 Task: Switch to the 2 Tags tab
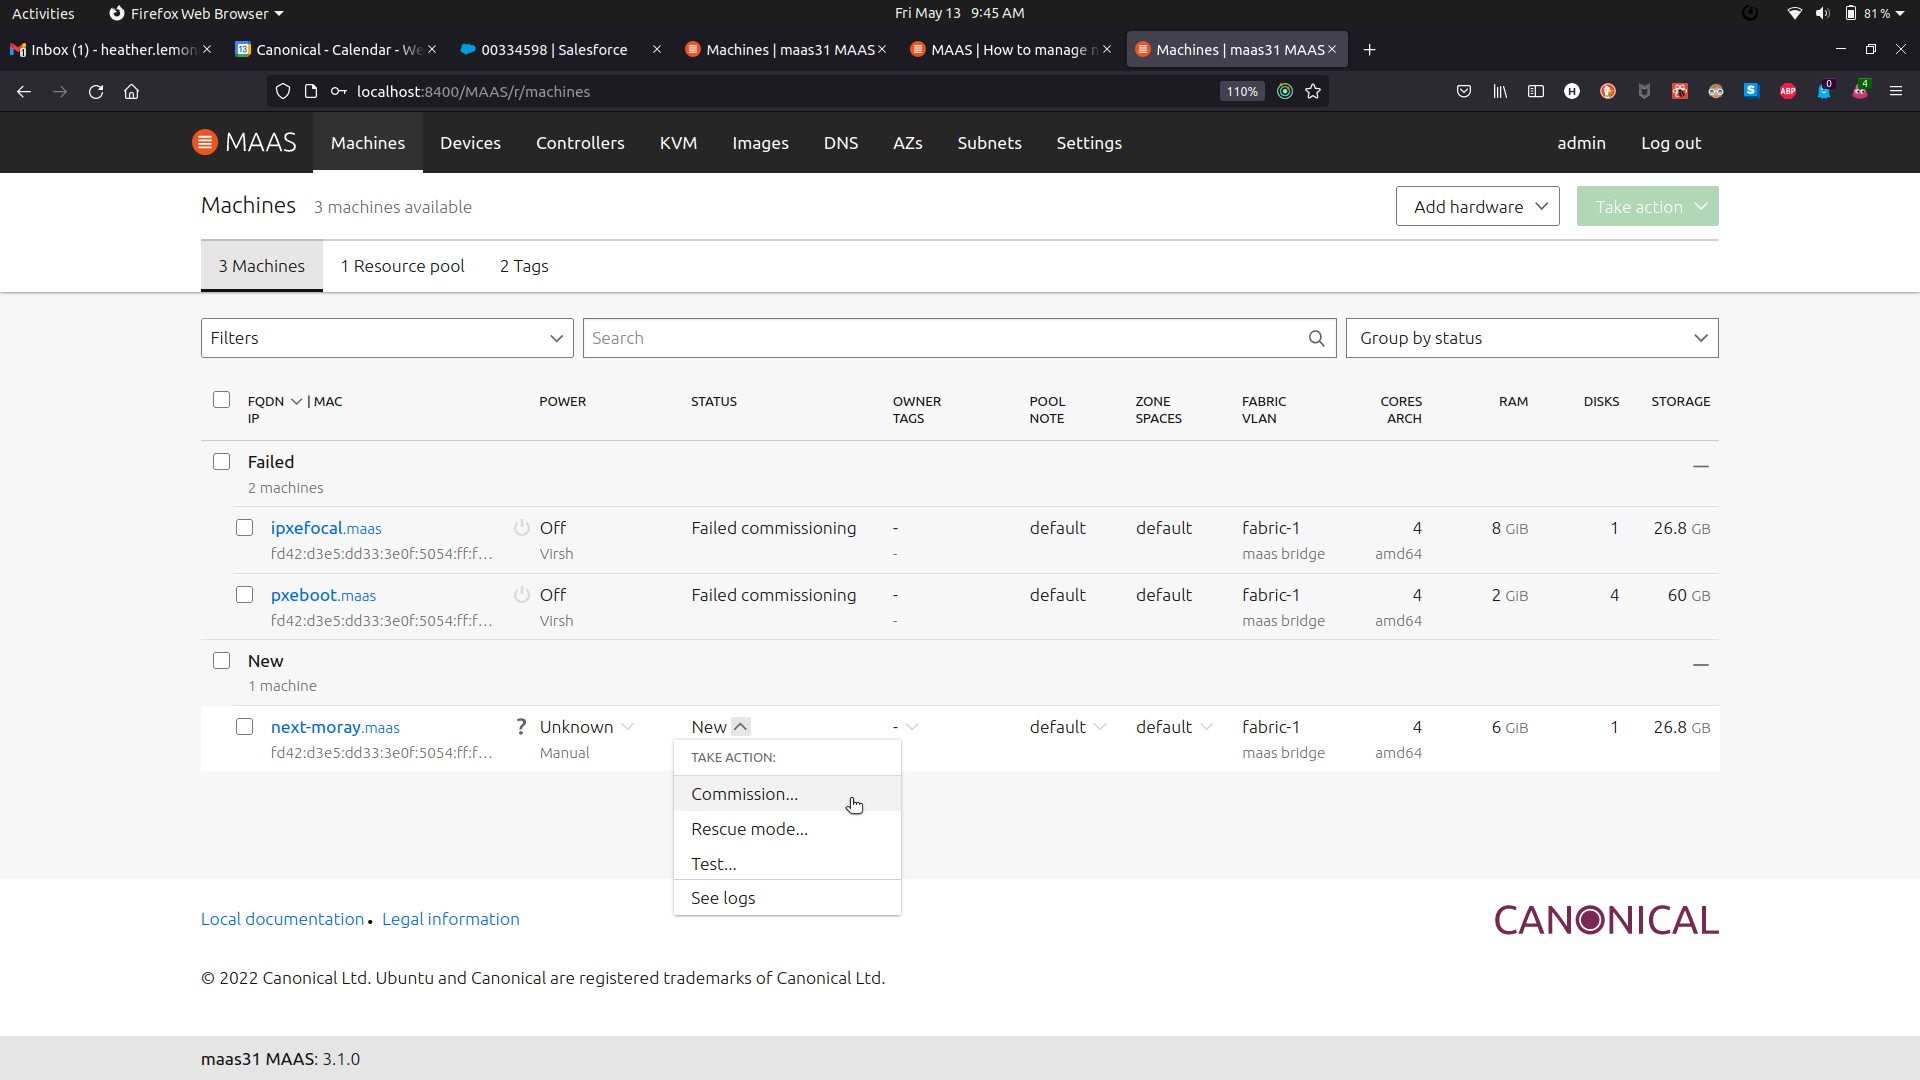[x=523, y=266]
